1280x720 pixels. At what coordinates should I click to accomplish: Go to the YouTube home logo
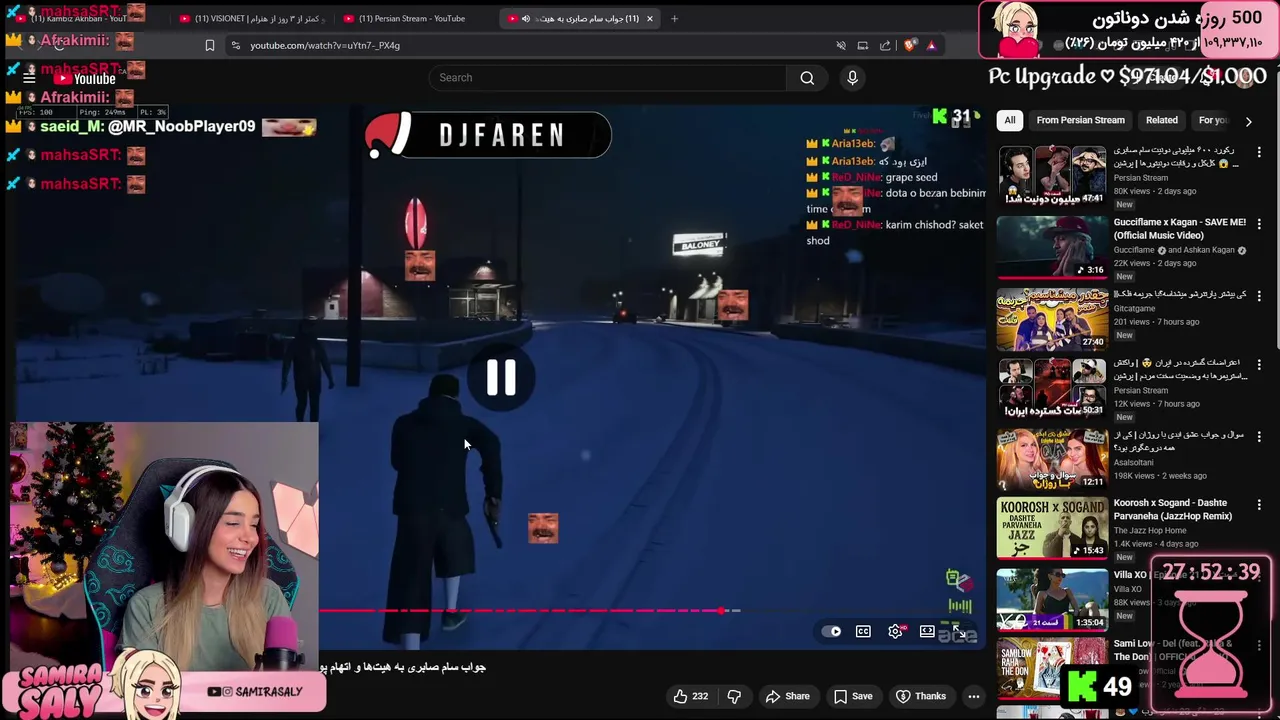click(86, 78)
